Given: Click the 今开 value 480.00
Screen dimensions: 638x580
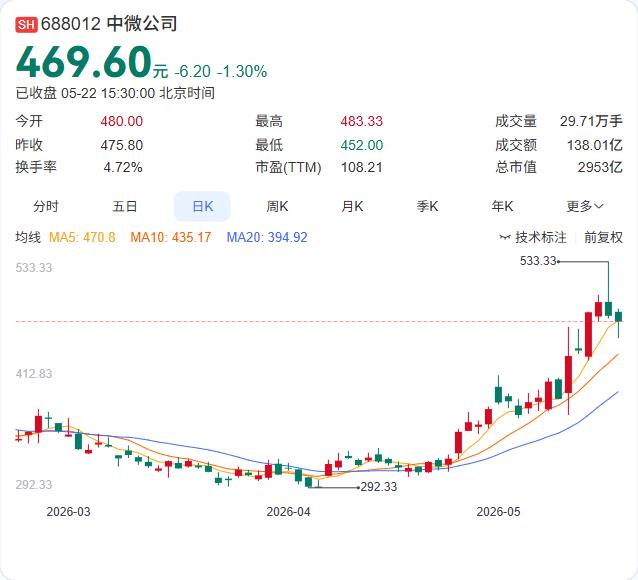Looking at the screenshot, I should point(122,121).
